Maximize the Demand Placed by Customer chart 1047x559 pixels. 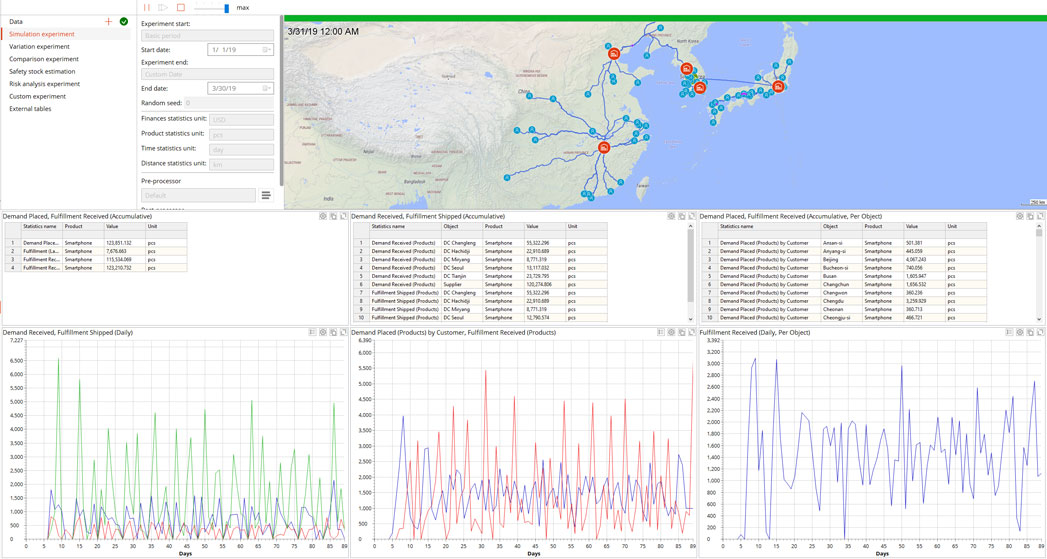click(692, 332)
